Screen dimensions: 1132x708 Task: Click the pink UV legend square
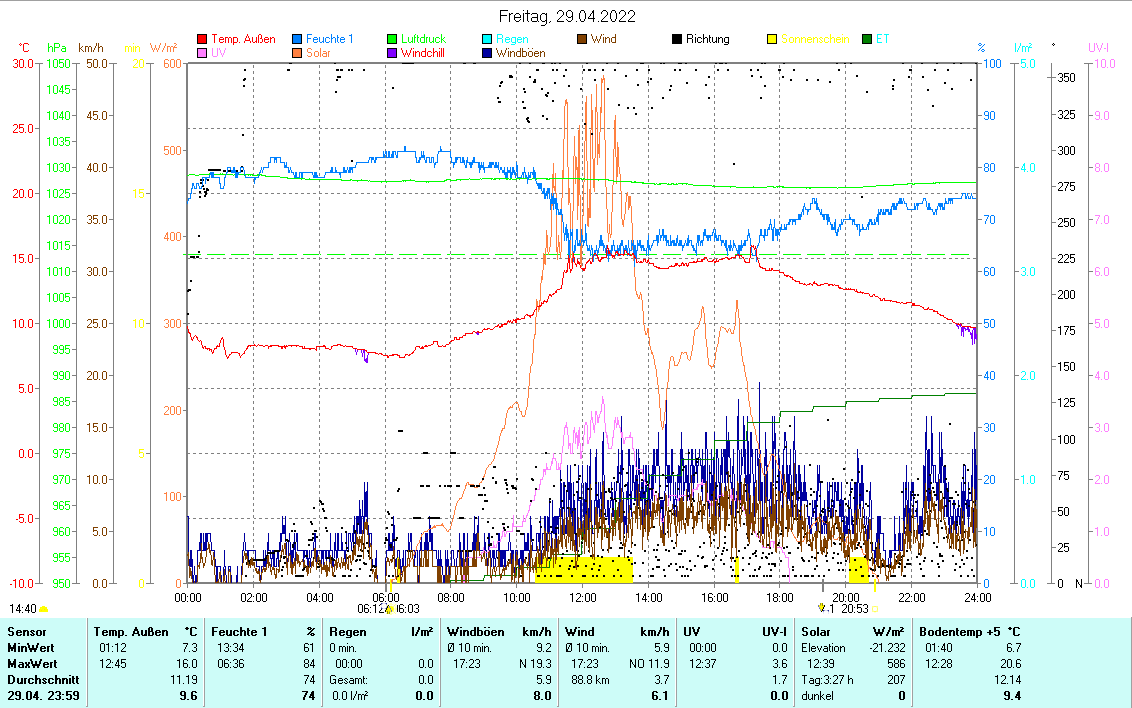tap(203, 53)
